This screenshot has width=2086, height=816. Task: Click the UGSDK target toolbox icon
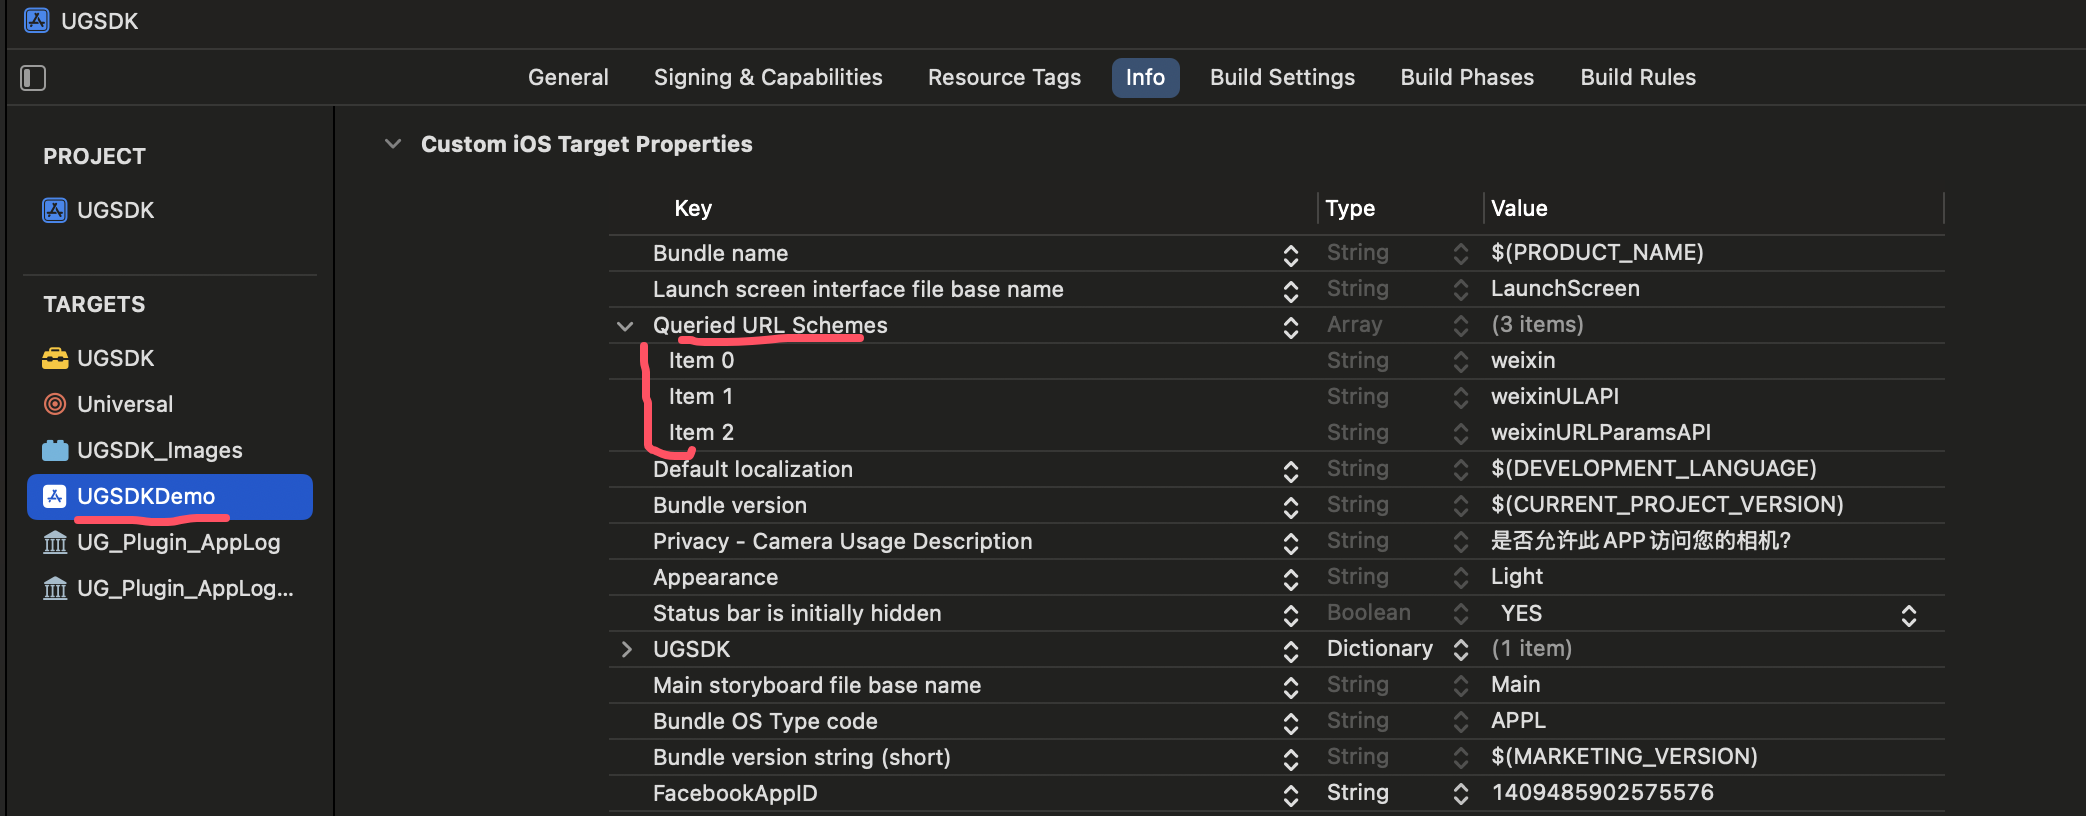[55, 358]
